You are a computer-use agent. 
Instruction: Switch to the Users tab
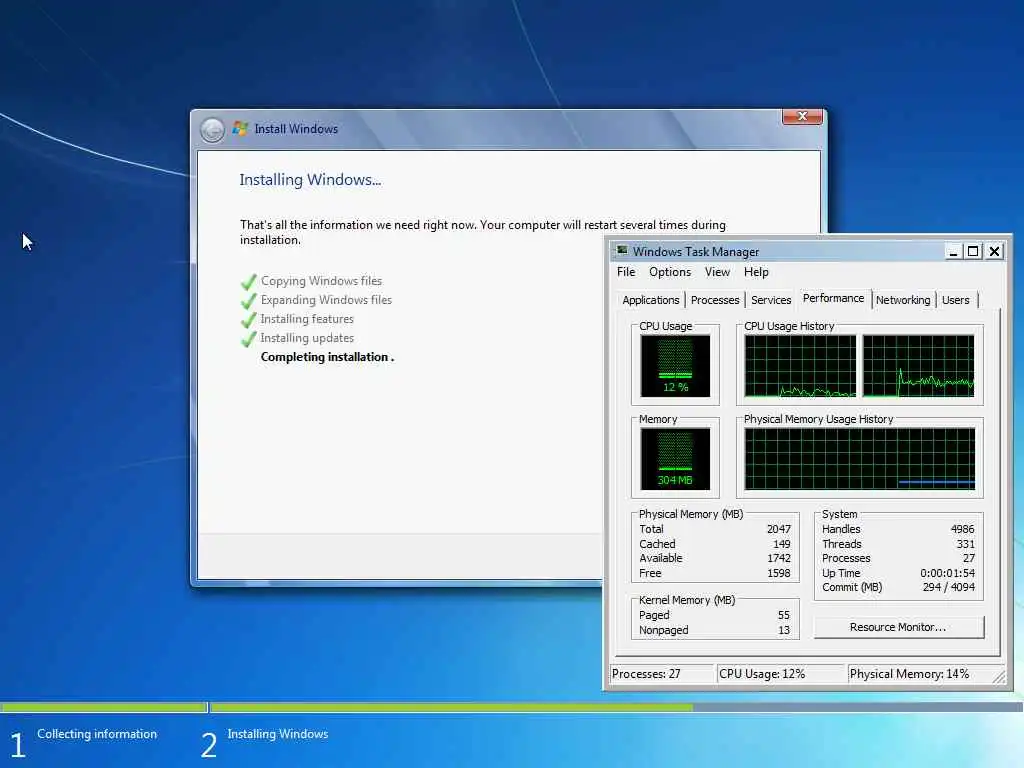tap(955, 300)
